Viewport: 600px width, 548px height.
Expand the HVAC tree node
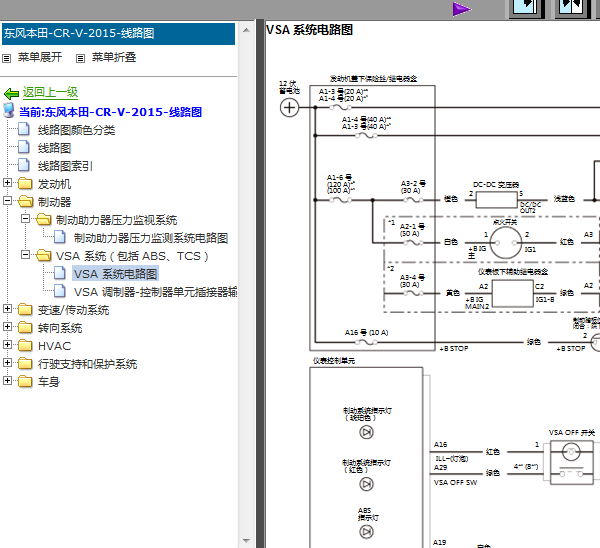pos(7,344)
